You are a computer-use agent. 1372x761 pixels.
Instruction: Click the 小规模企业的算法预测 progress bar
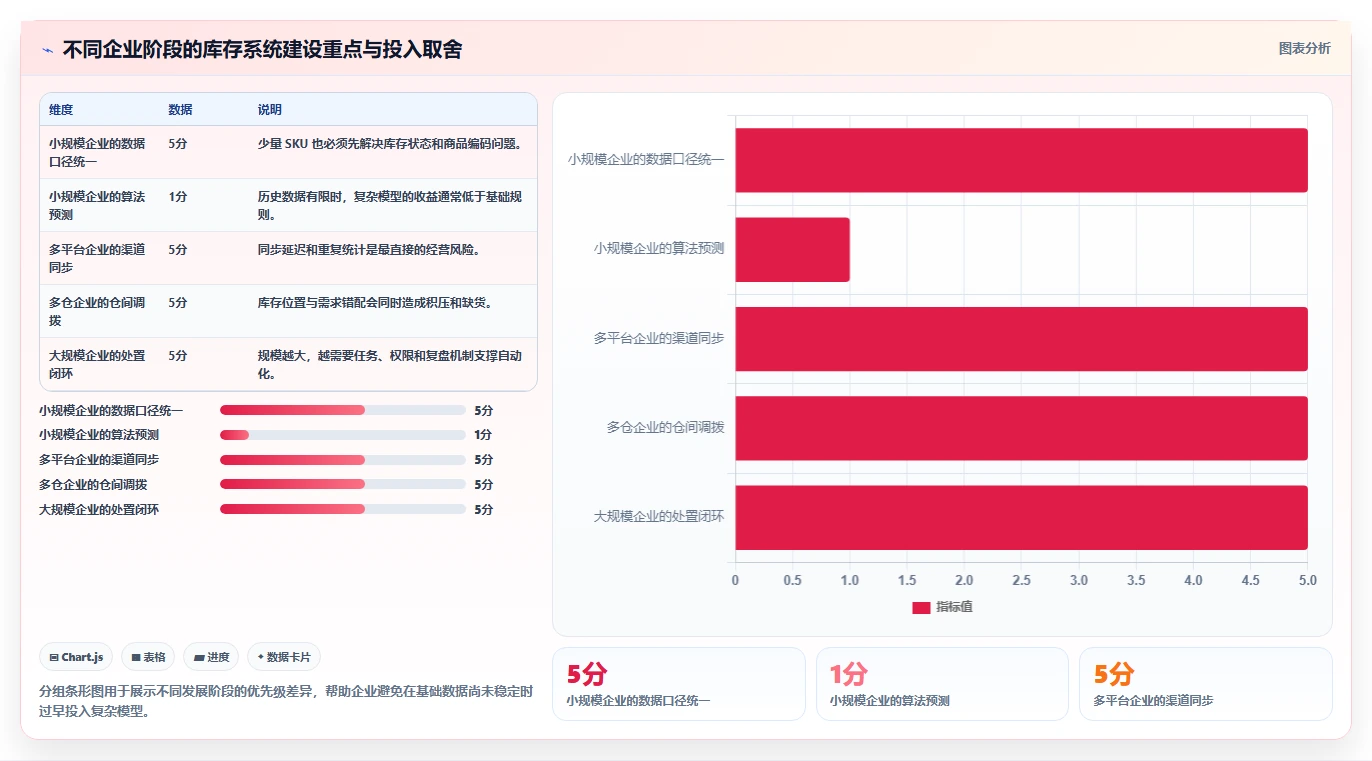[343, 435]
